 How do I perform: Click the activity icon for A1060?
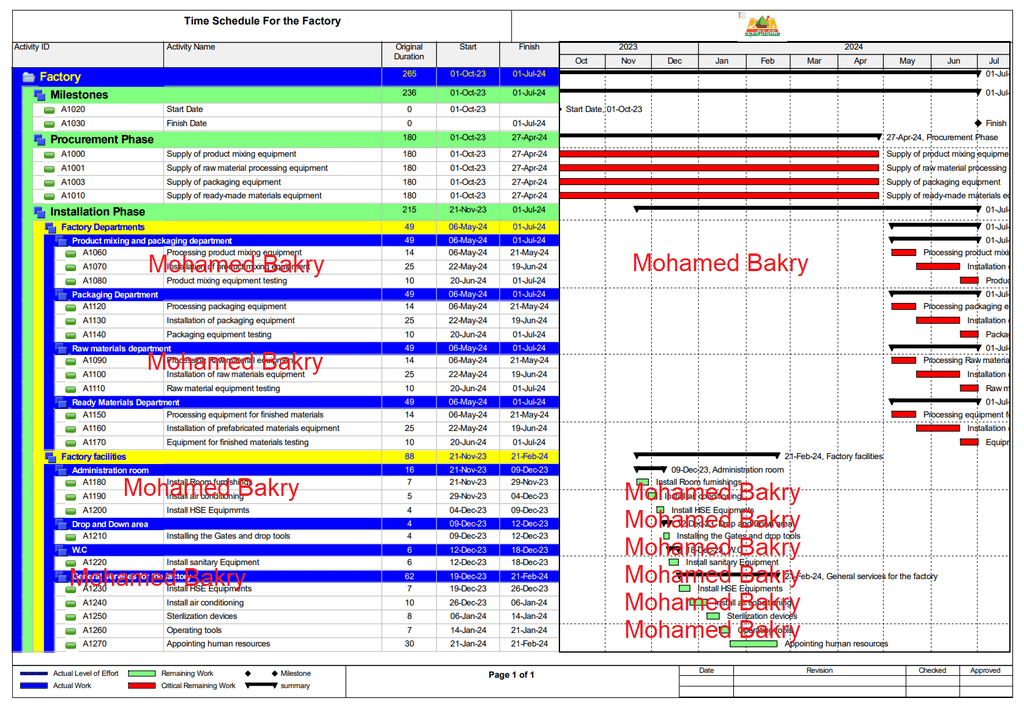(x=71, y=253)
